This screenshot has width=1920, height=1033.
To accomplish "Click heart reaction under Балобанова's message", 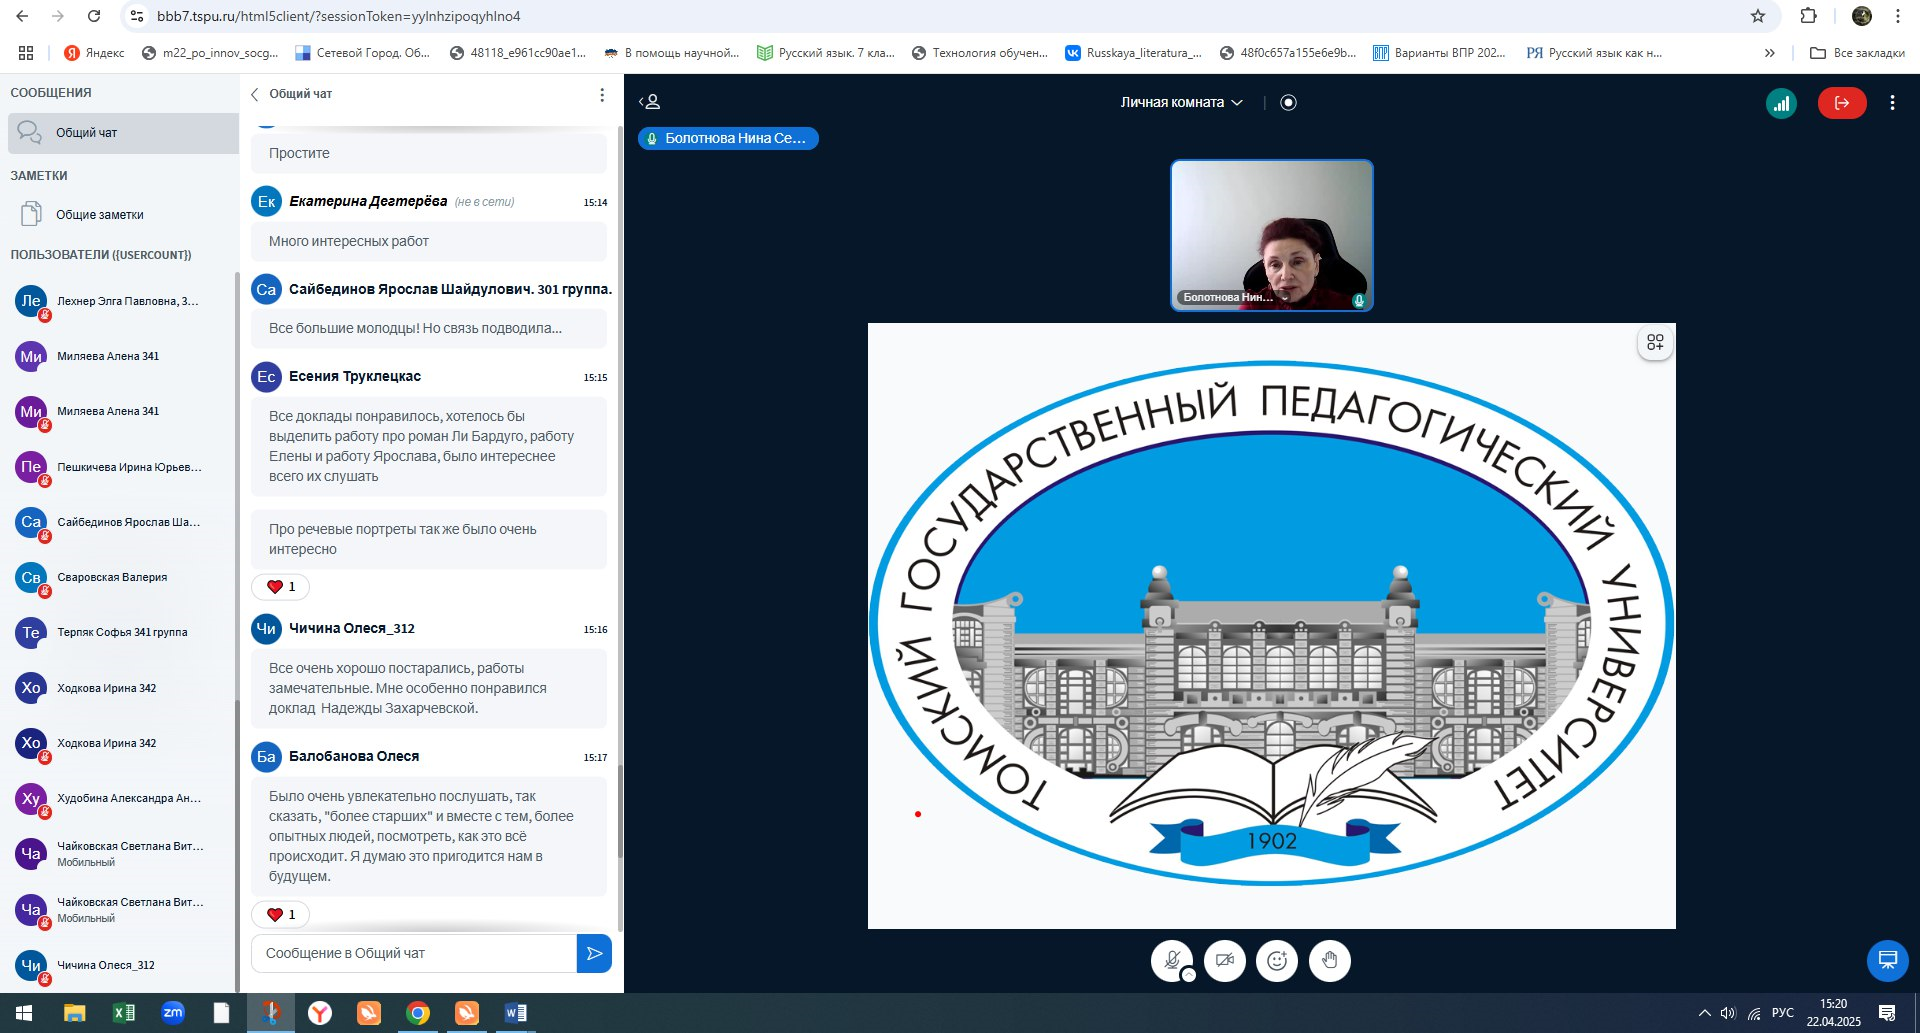I will 281,915.
